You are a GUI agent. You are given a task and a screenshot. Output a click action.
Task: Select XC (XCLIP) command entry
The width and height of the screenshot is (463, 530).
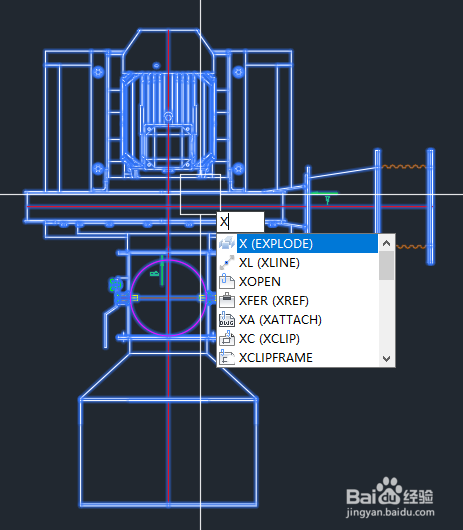point(298,338)
